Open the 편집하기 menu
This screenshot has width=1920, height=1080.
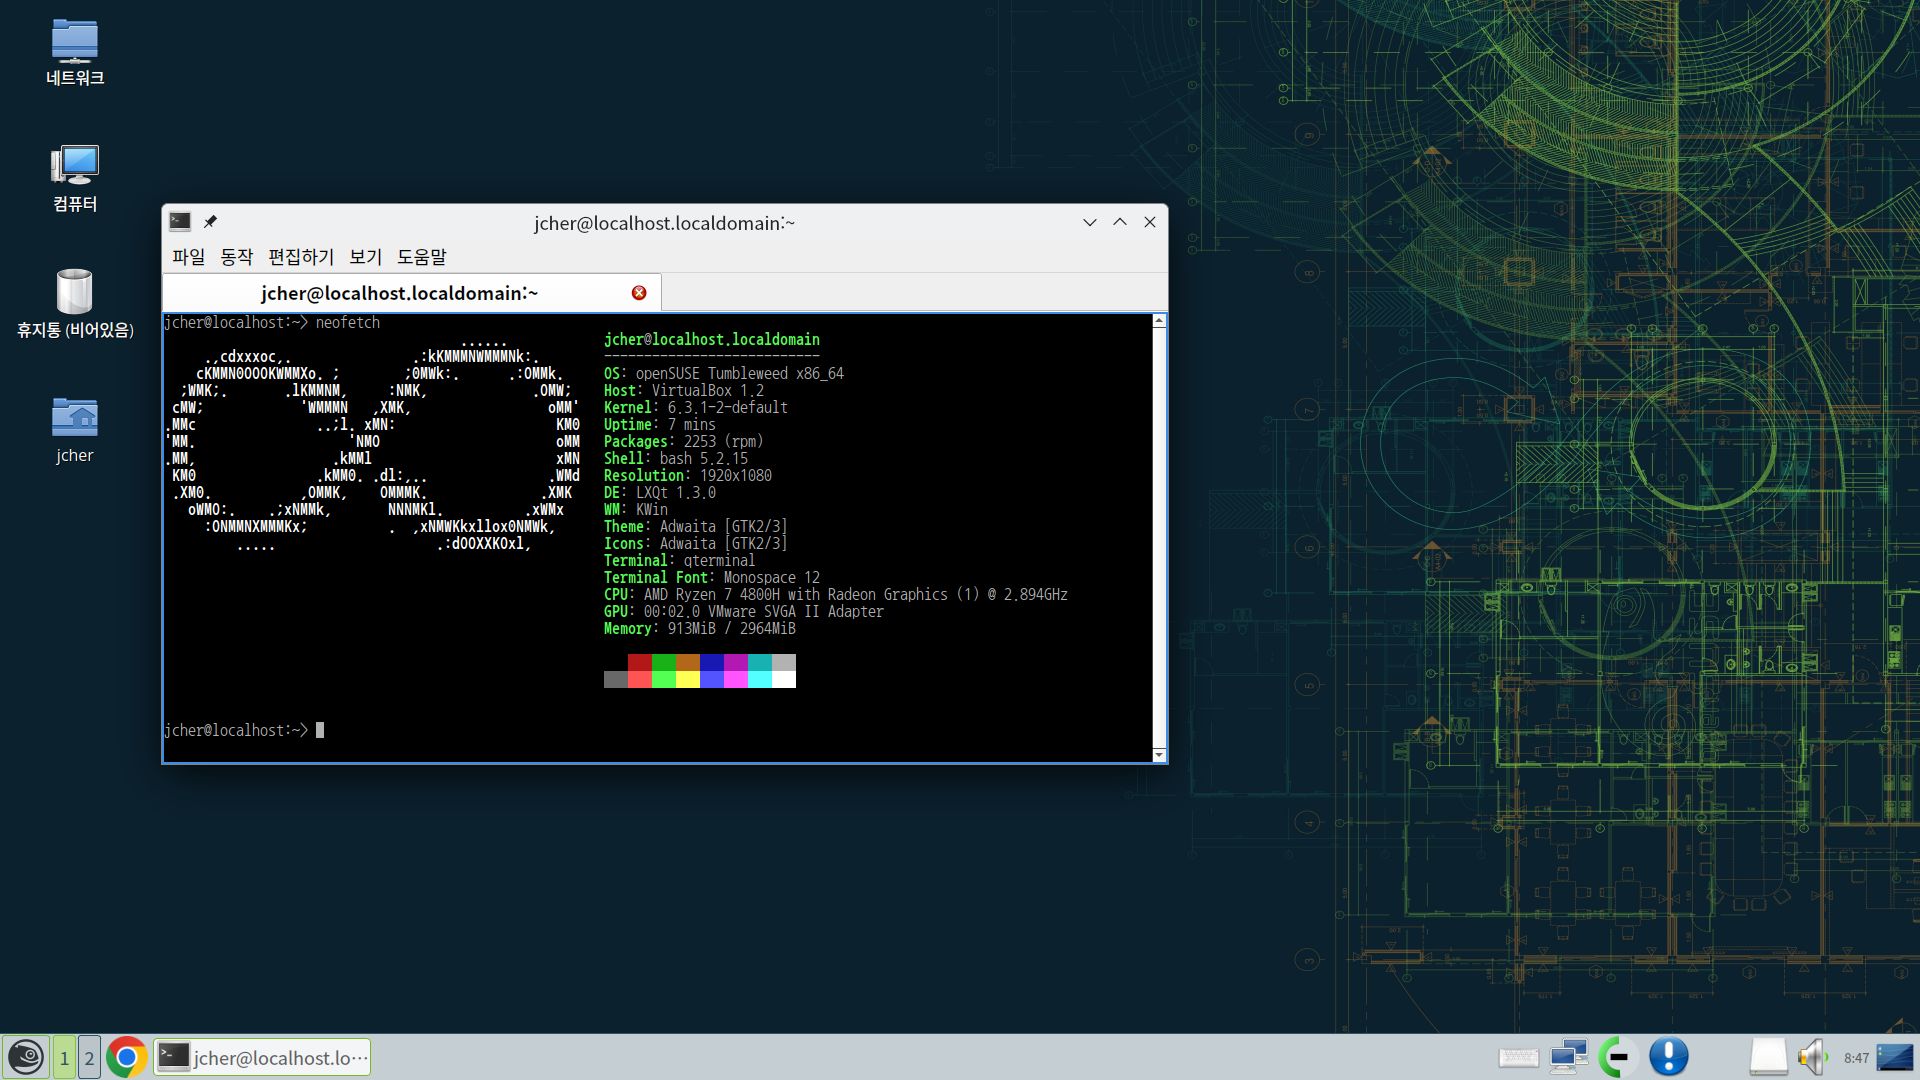(301, 257)
